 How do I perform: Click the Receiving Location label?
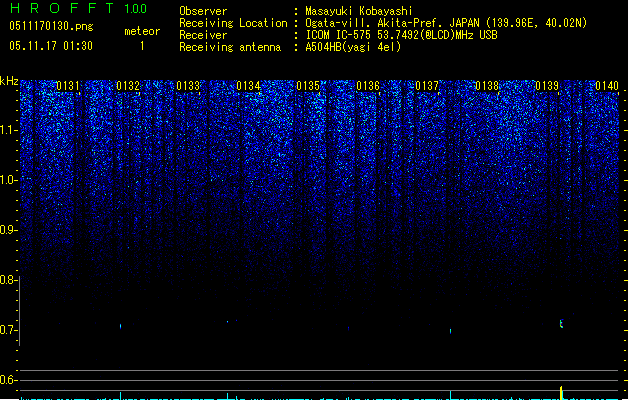(233, 23)
